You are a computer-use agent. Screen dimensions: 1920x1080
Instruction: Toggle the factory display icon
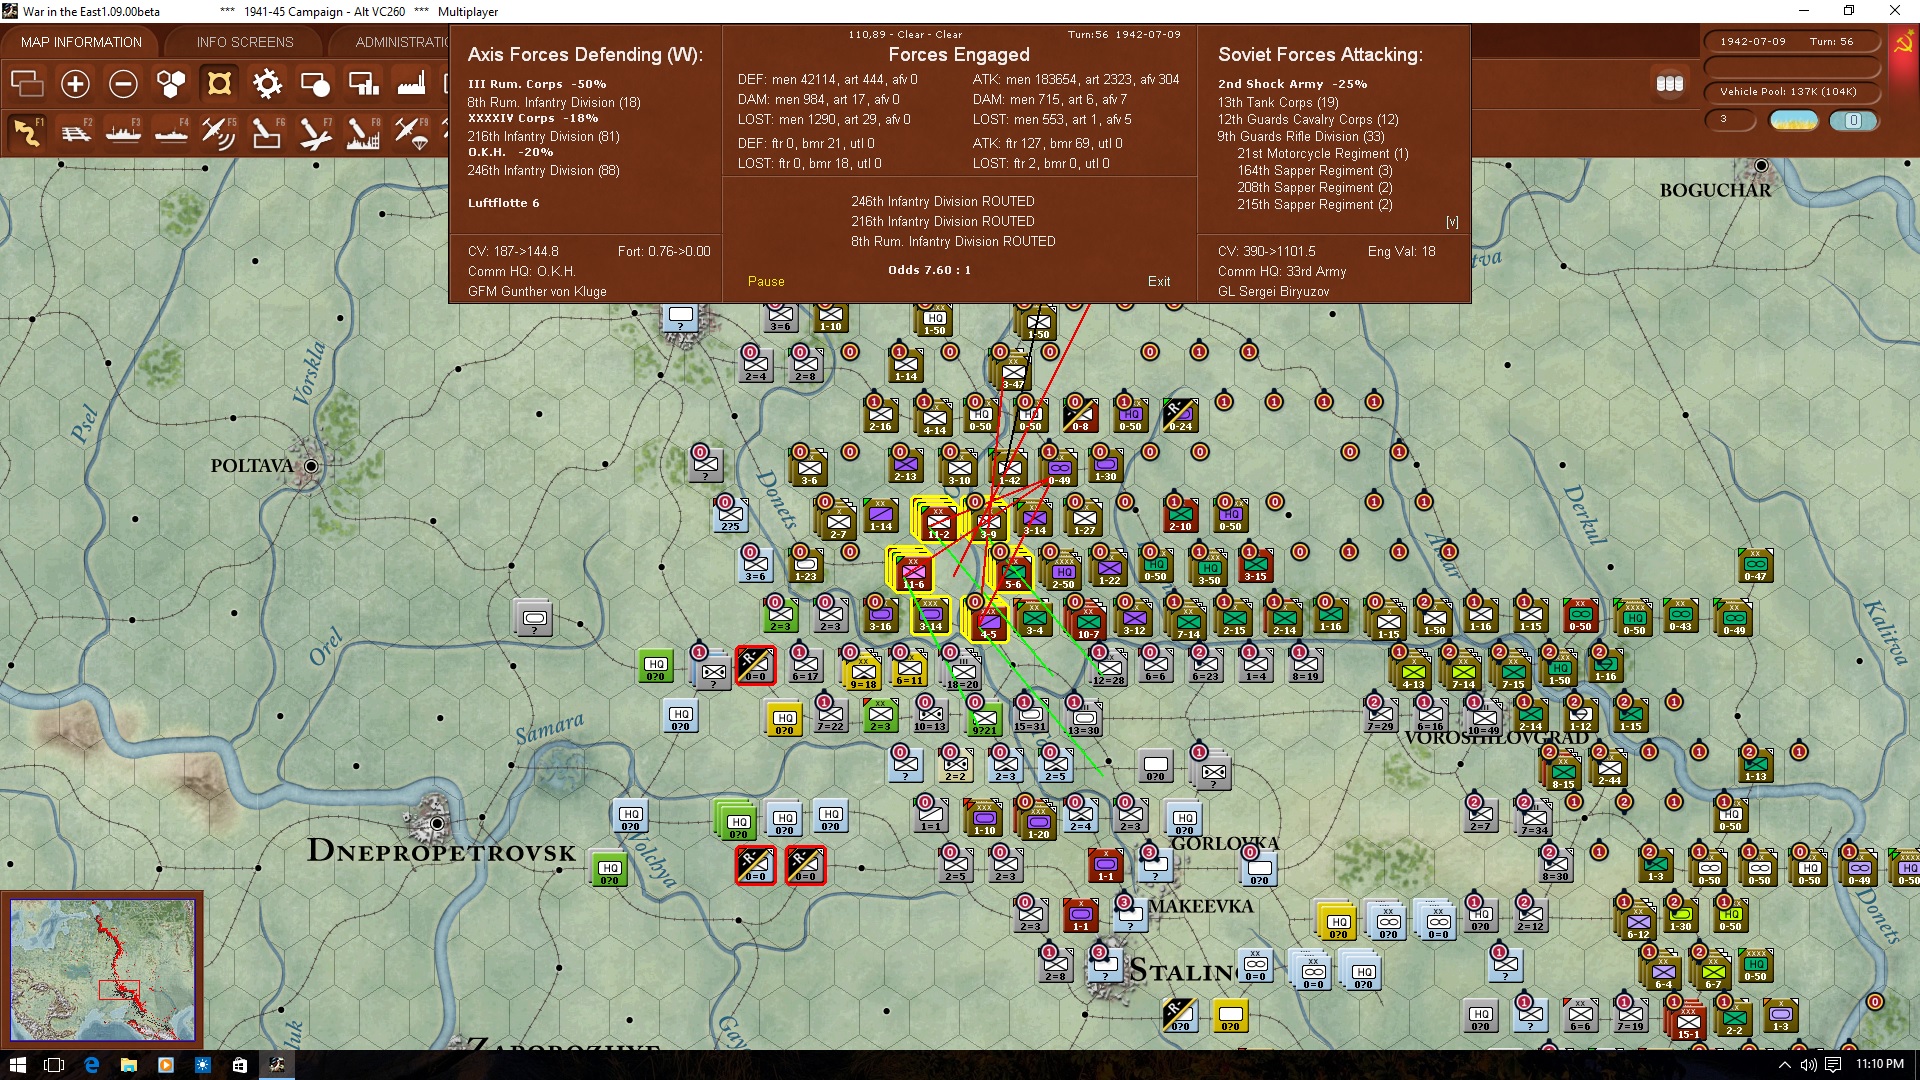click(x=411, y=84)
